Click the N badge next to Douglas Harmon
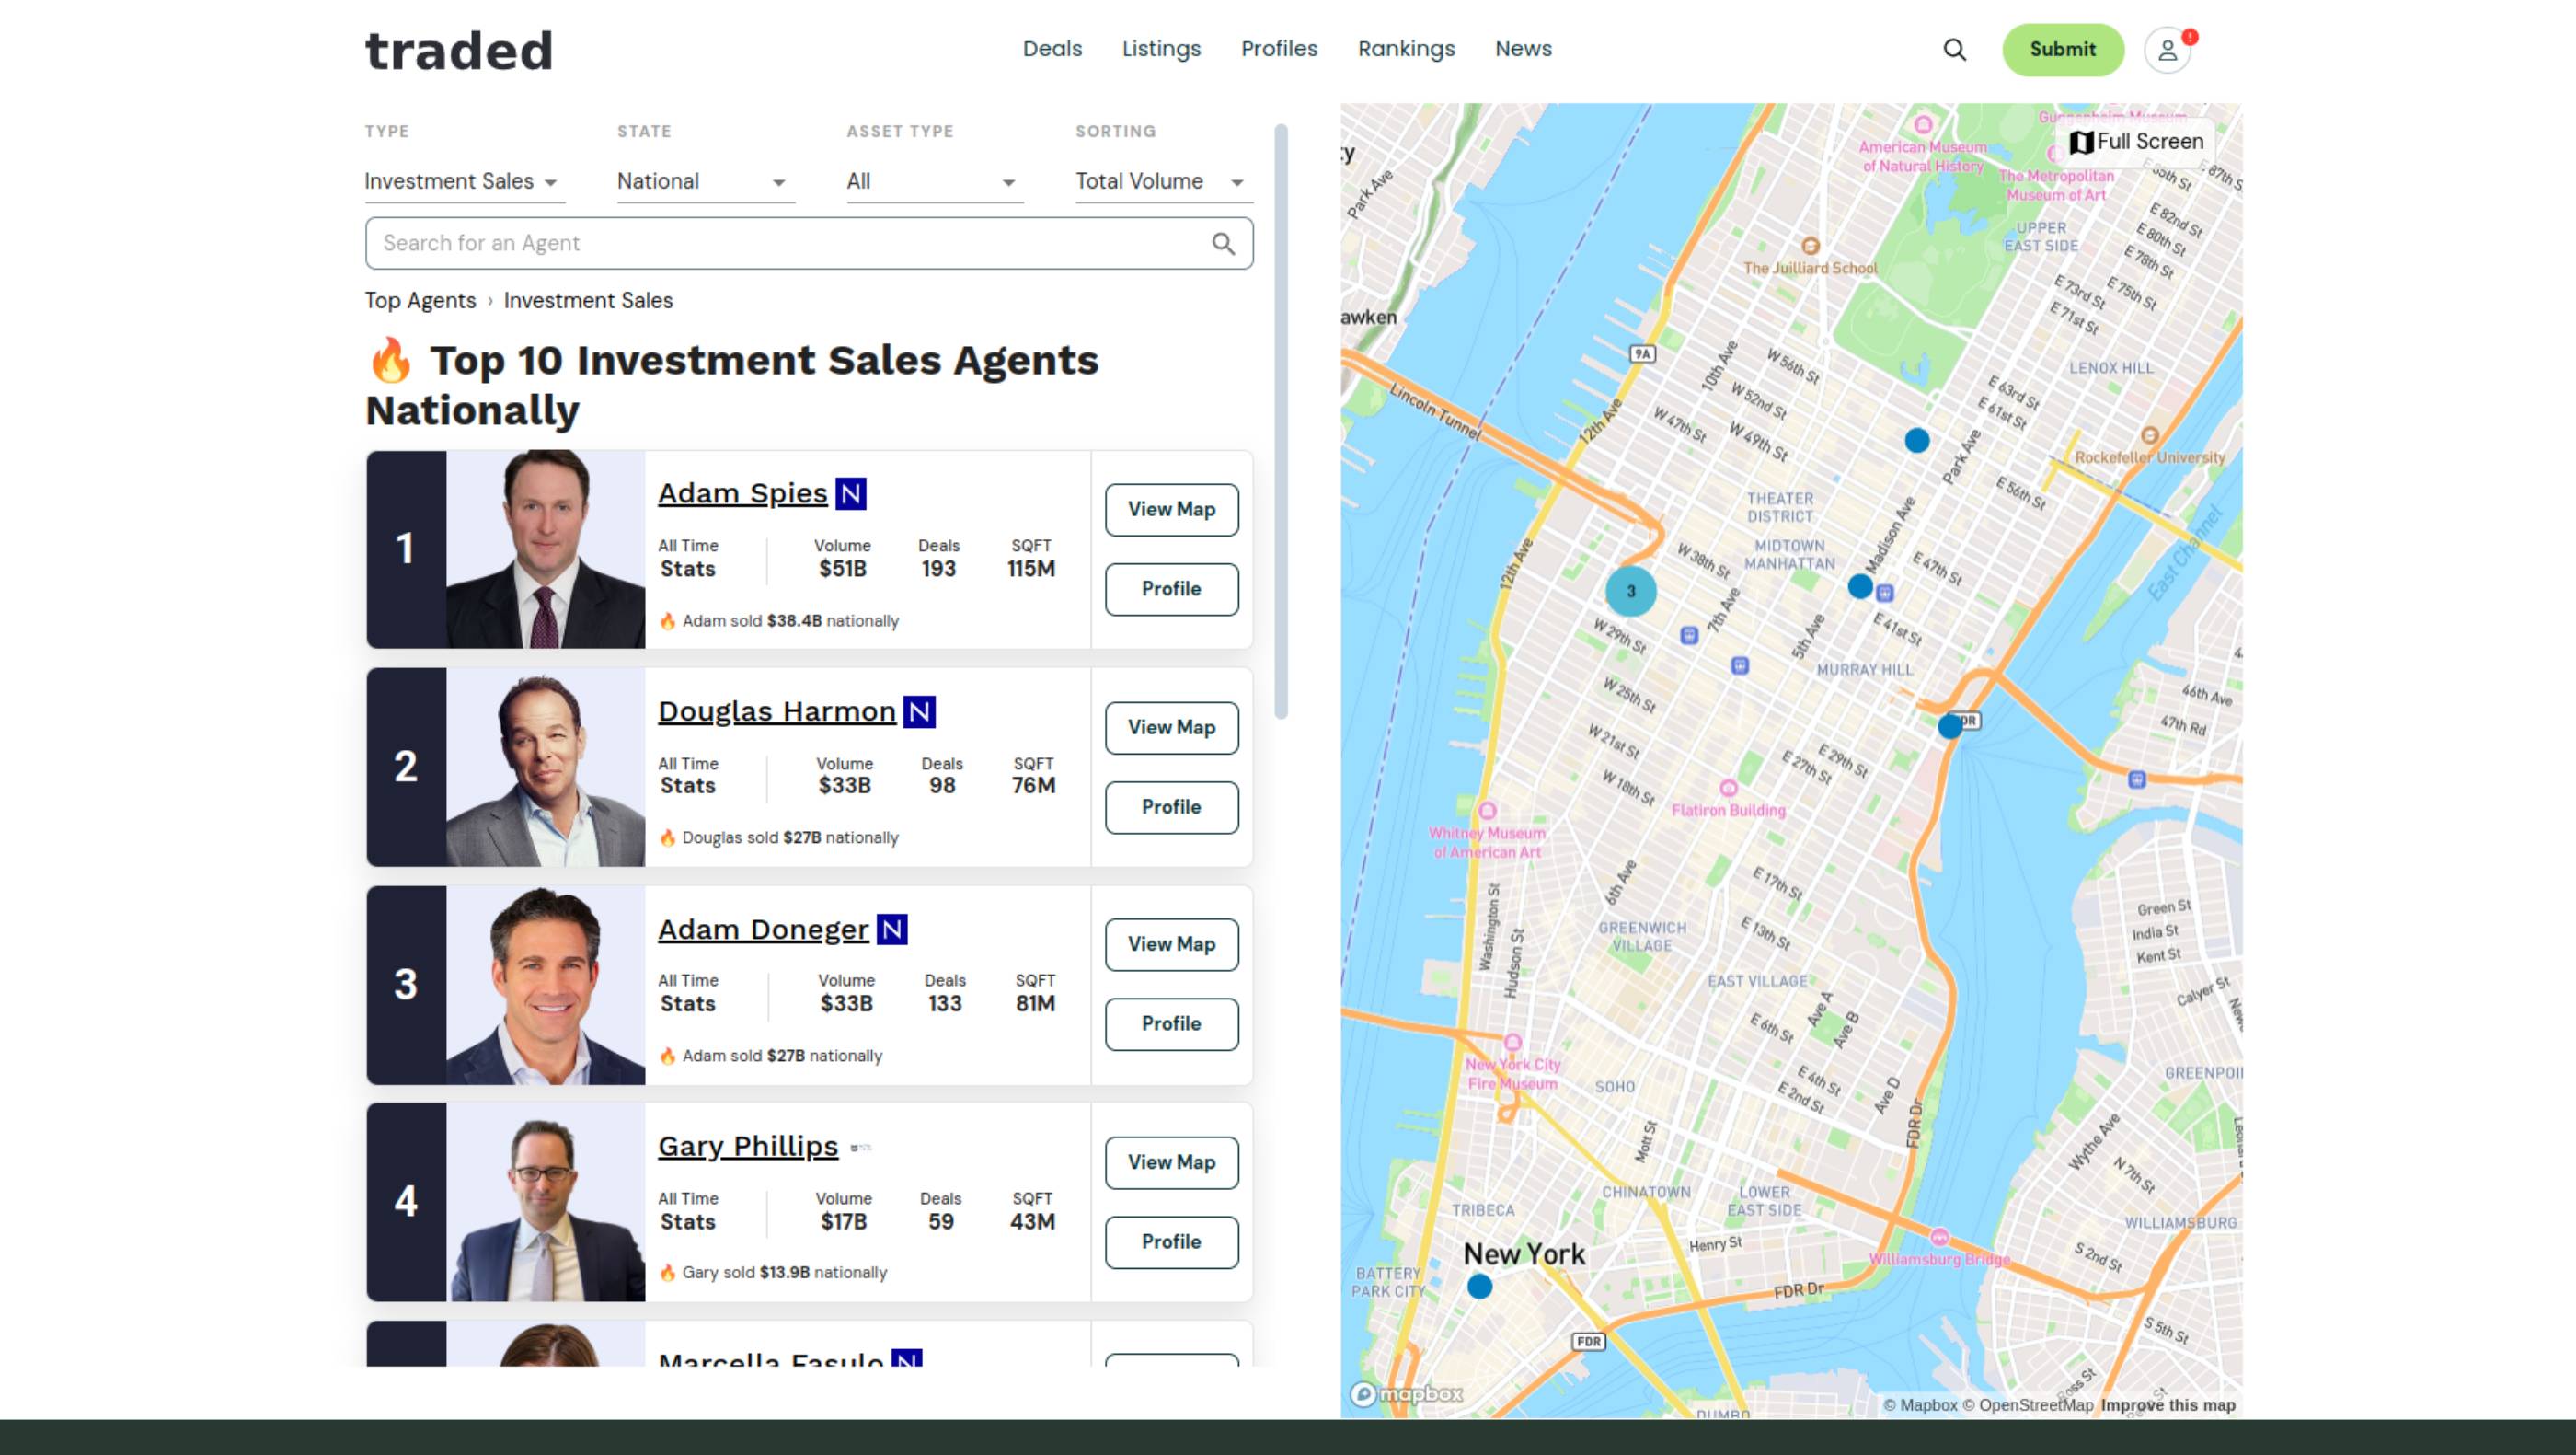This screenshot has height=1455, width=2576. pyautogui.click(x=919, y=711)
